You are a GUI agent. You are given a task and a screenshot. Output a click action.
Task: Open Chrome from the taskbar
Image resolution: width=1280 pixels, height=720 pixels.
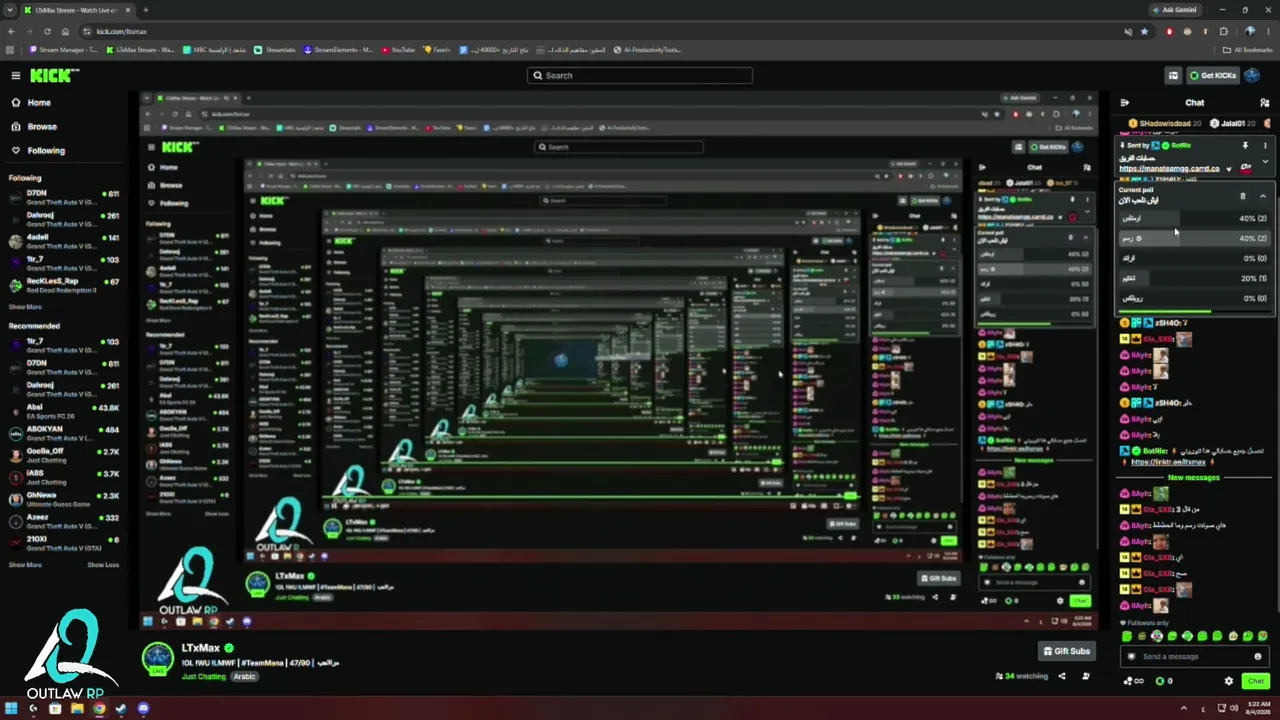coord(99,709)
